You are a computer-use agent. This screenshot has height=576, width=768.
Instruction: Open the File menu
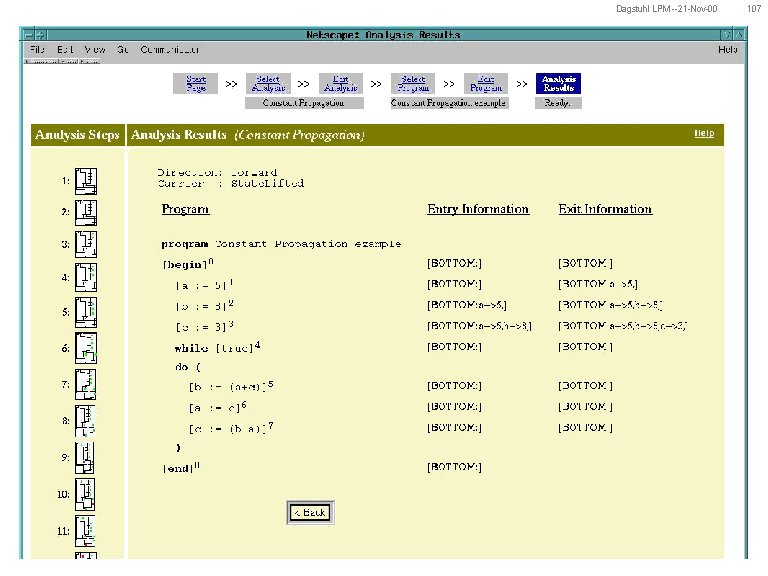(x=37, y=49)
